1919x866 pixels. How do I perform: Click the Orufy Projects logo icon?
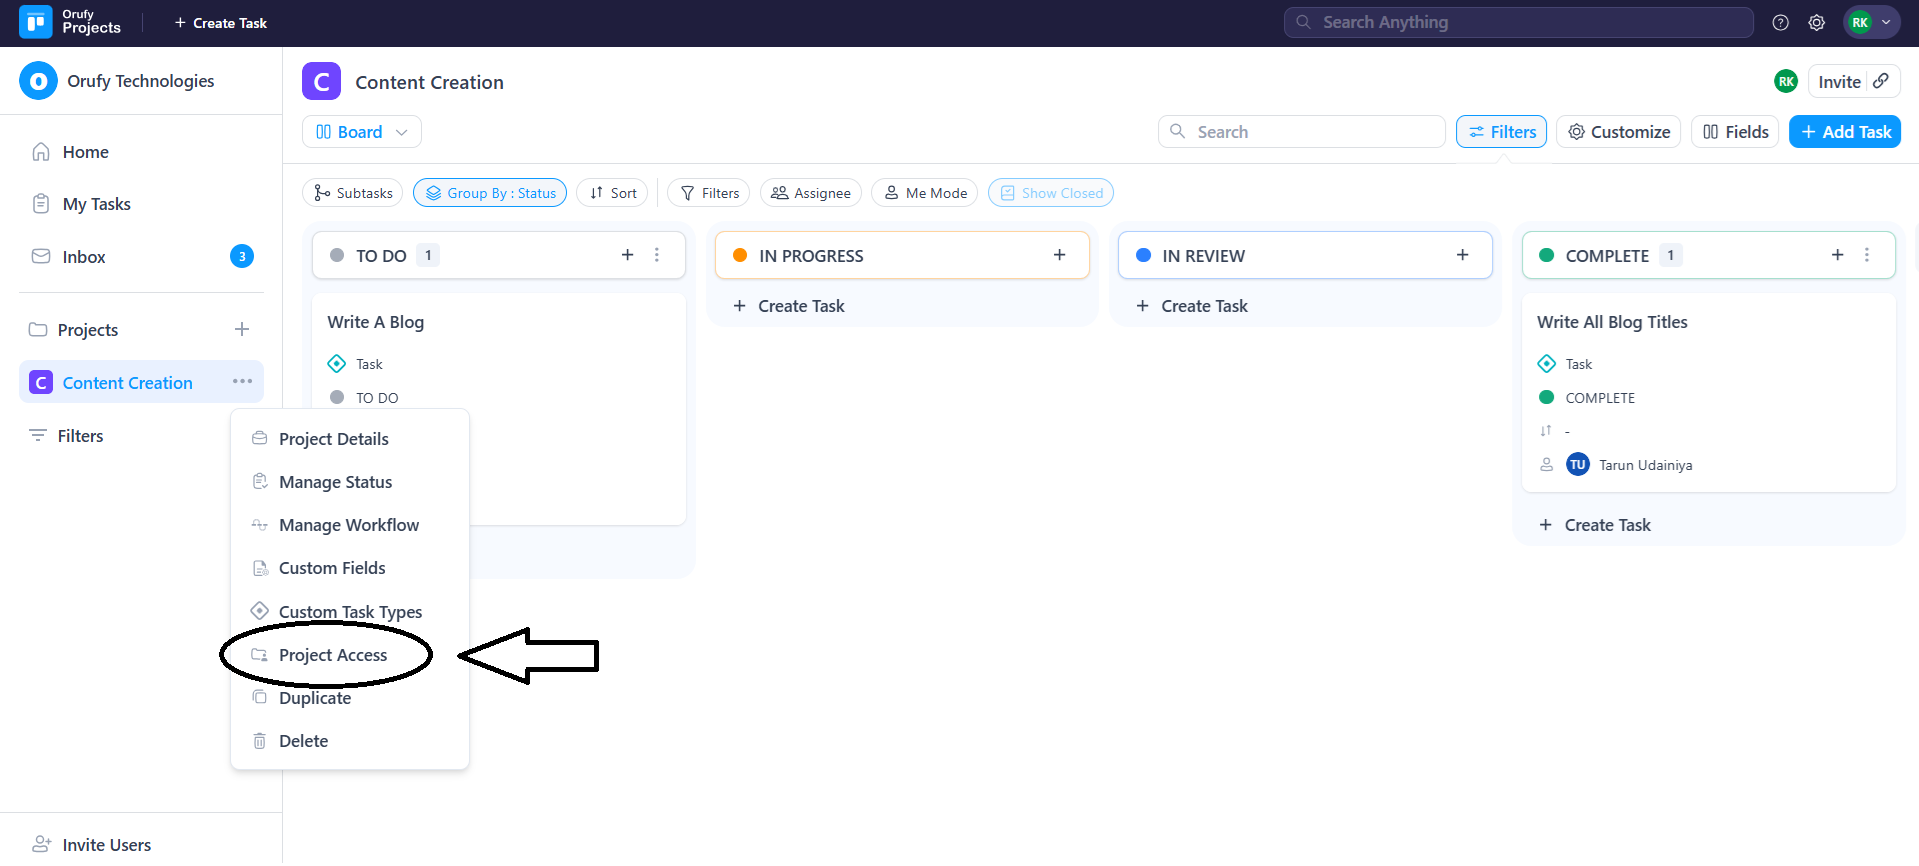tap(36, 22)
